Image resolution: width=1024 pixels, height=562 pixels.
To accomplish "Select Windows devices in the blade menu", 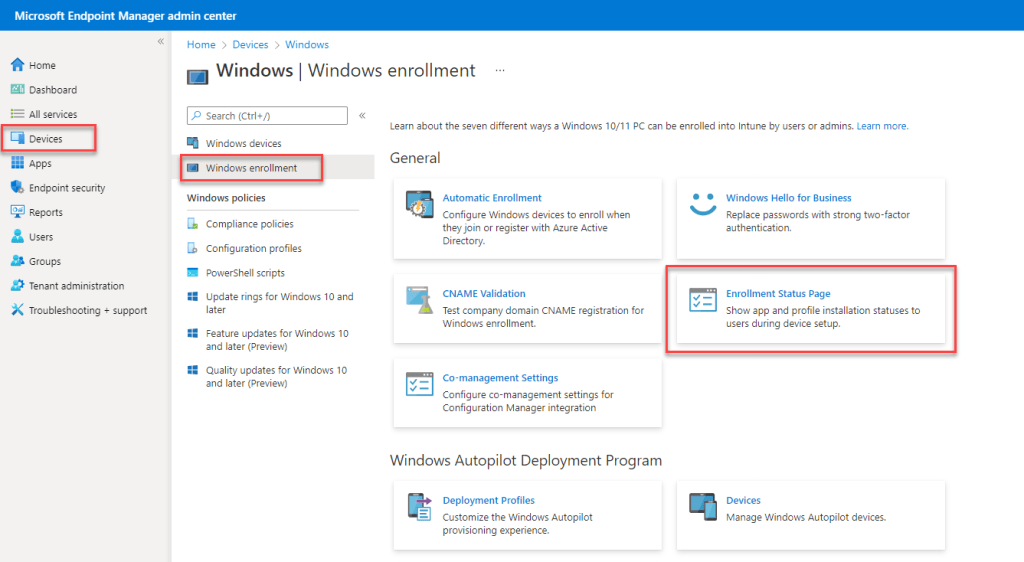I will click(x=243, y=144).
